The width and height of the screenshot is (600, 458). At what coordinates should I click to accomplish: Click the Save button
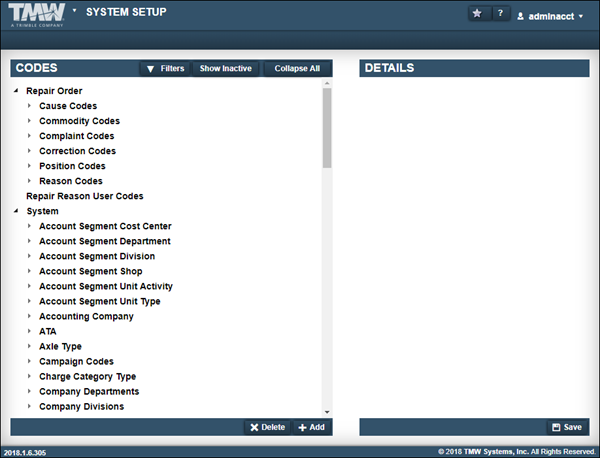click(x=567, y=427)
